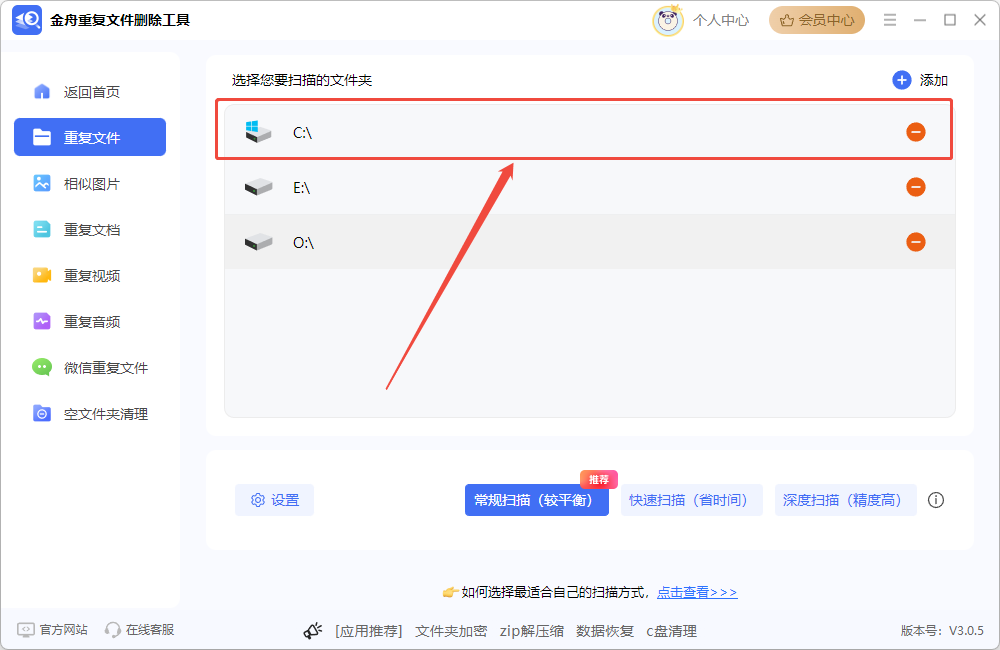The height and width of the screenshot is (650, 1000).
Task: Open 在线客服 online support
Action: pyautogui.click(x=140, y=630)
